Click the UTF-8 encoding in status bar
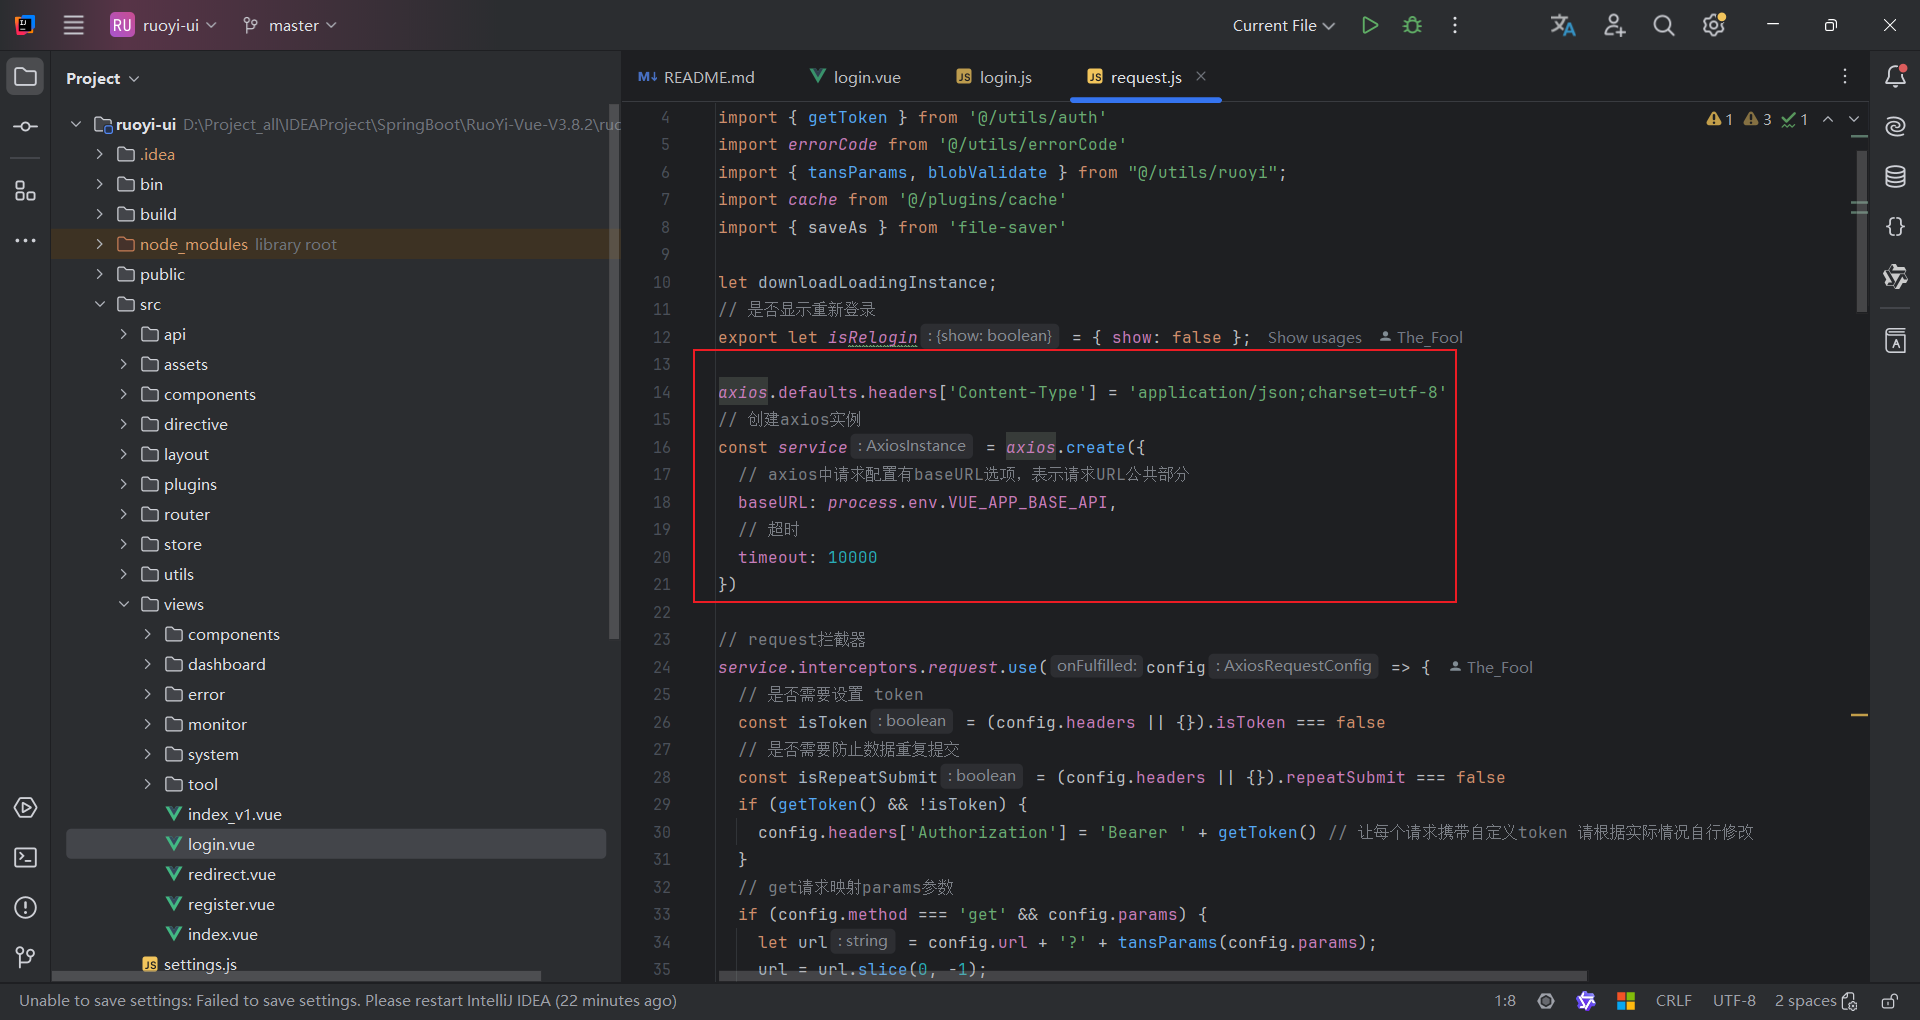The height and width of the screenshot is (1020, 1920). click(1733, 1001)
